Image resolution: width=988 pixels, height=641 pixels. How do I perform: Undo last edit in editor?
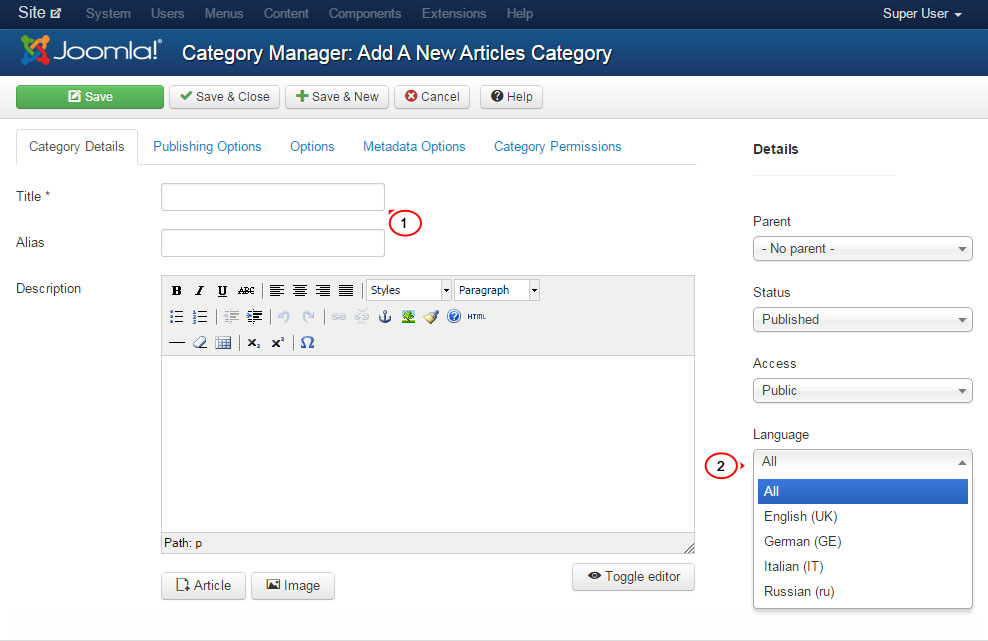coord(284,316)
